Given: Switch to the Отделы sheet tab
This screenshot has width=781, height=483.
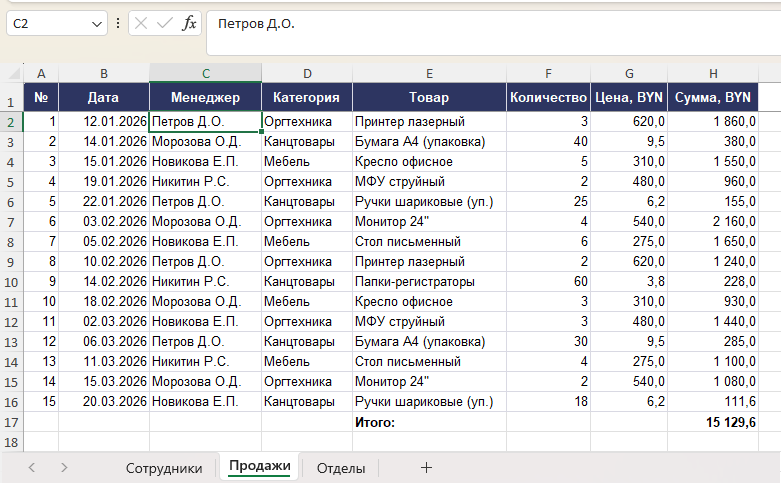Looking at the screenshot, I should coord(341,468).
